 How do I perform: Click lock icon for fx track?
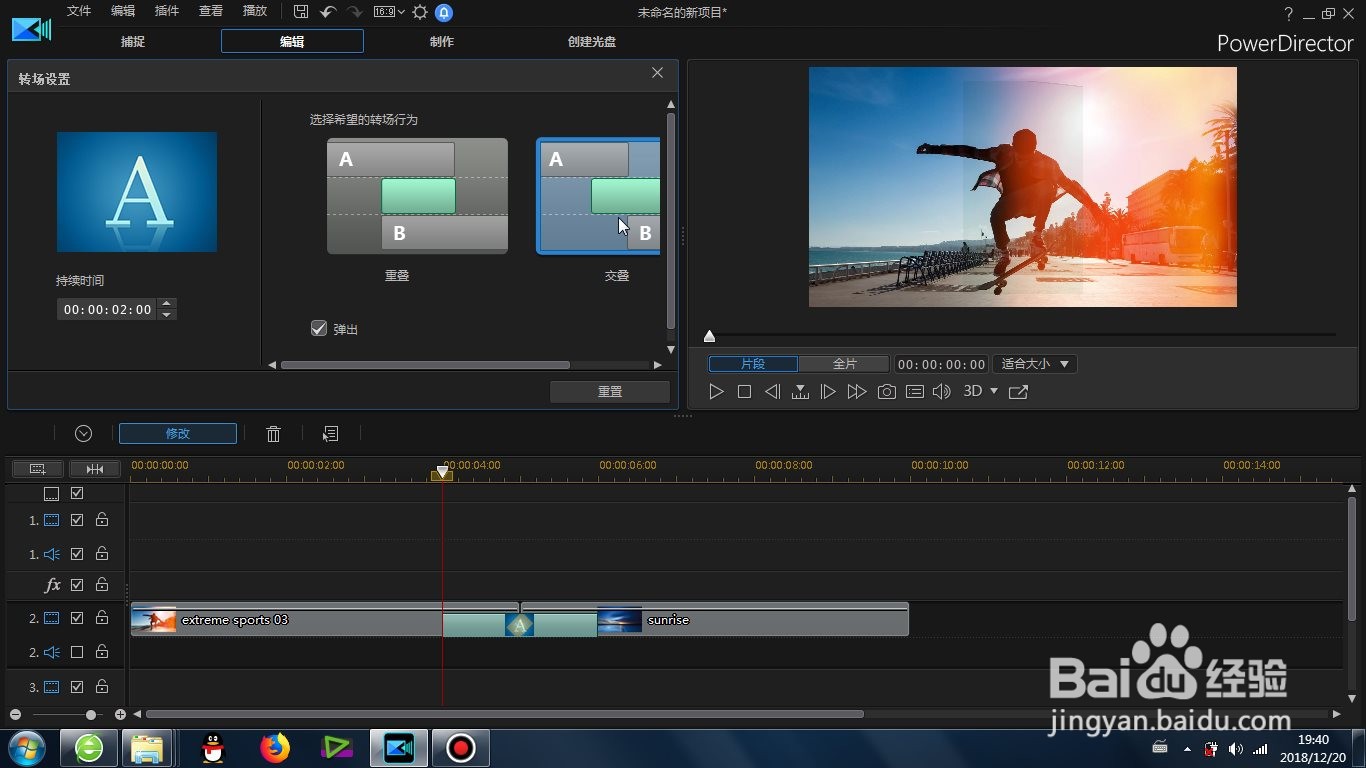102,585
